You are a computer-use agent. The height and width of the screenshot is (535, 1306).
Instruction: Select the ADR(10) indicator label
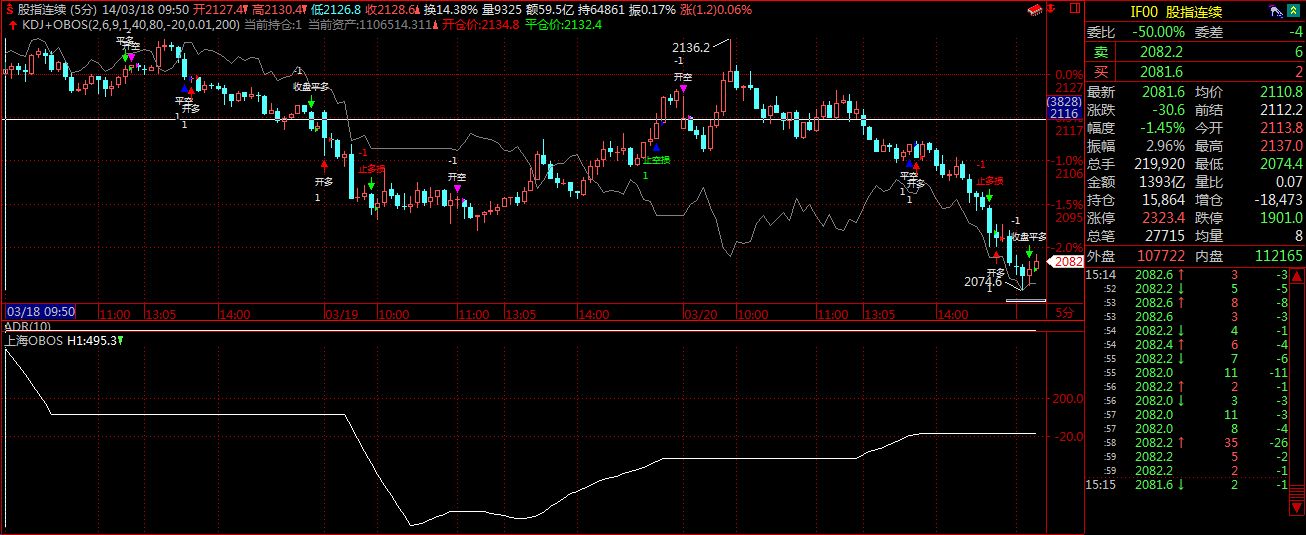[x=27, y=327]
